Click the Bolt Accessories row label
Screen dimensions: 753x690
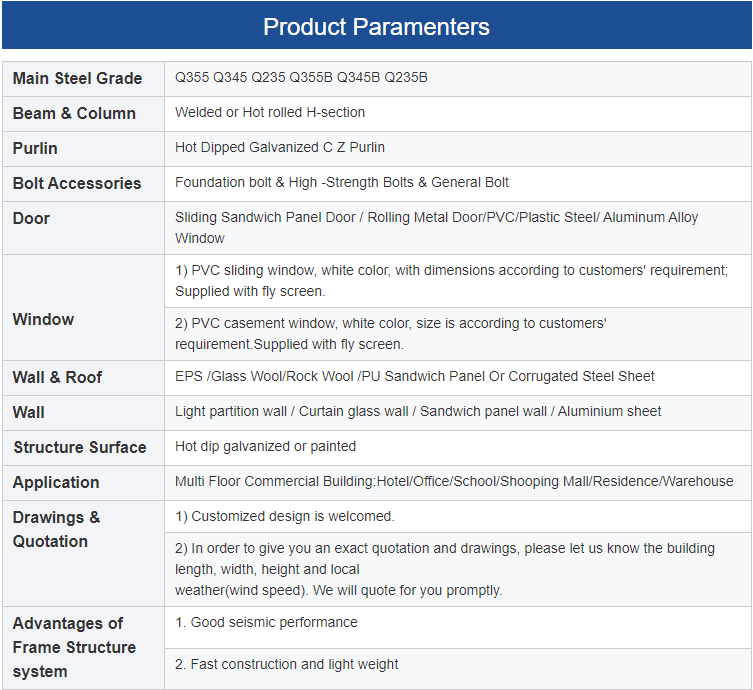point(77,183)
